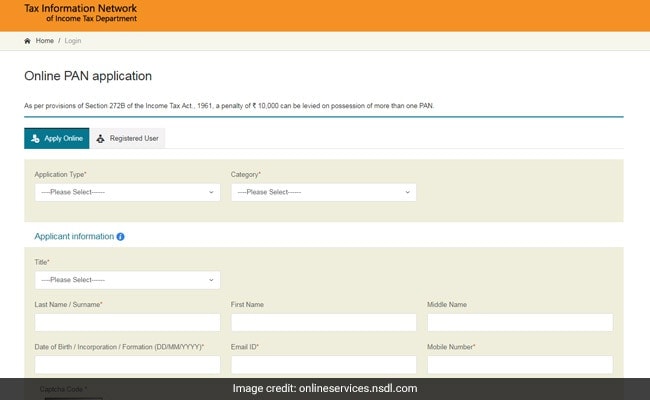The height and width of the screenshot is (400, 650).
Task: Select the Apply Online tab label
Action: (64, 139)
